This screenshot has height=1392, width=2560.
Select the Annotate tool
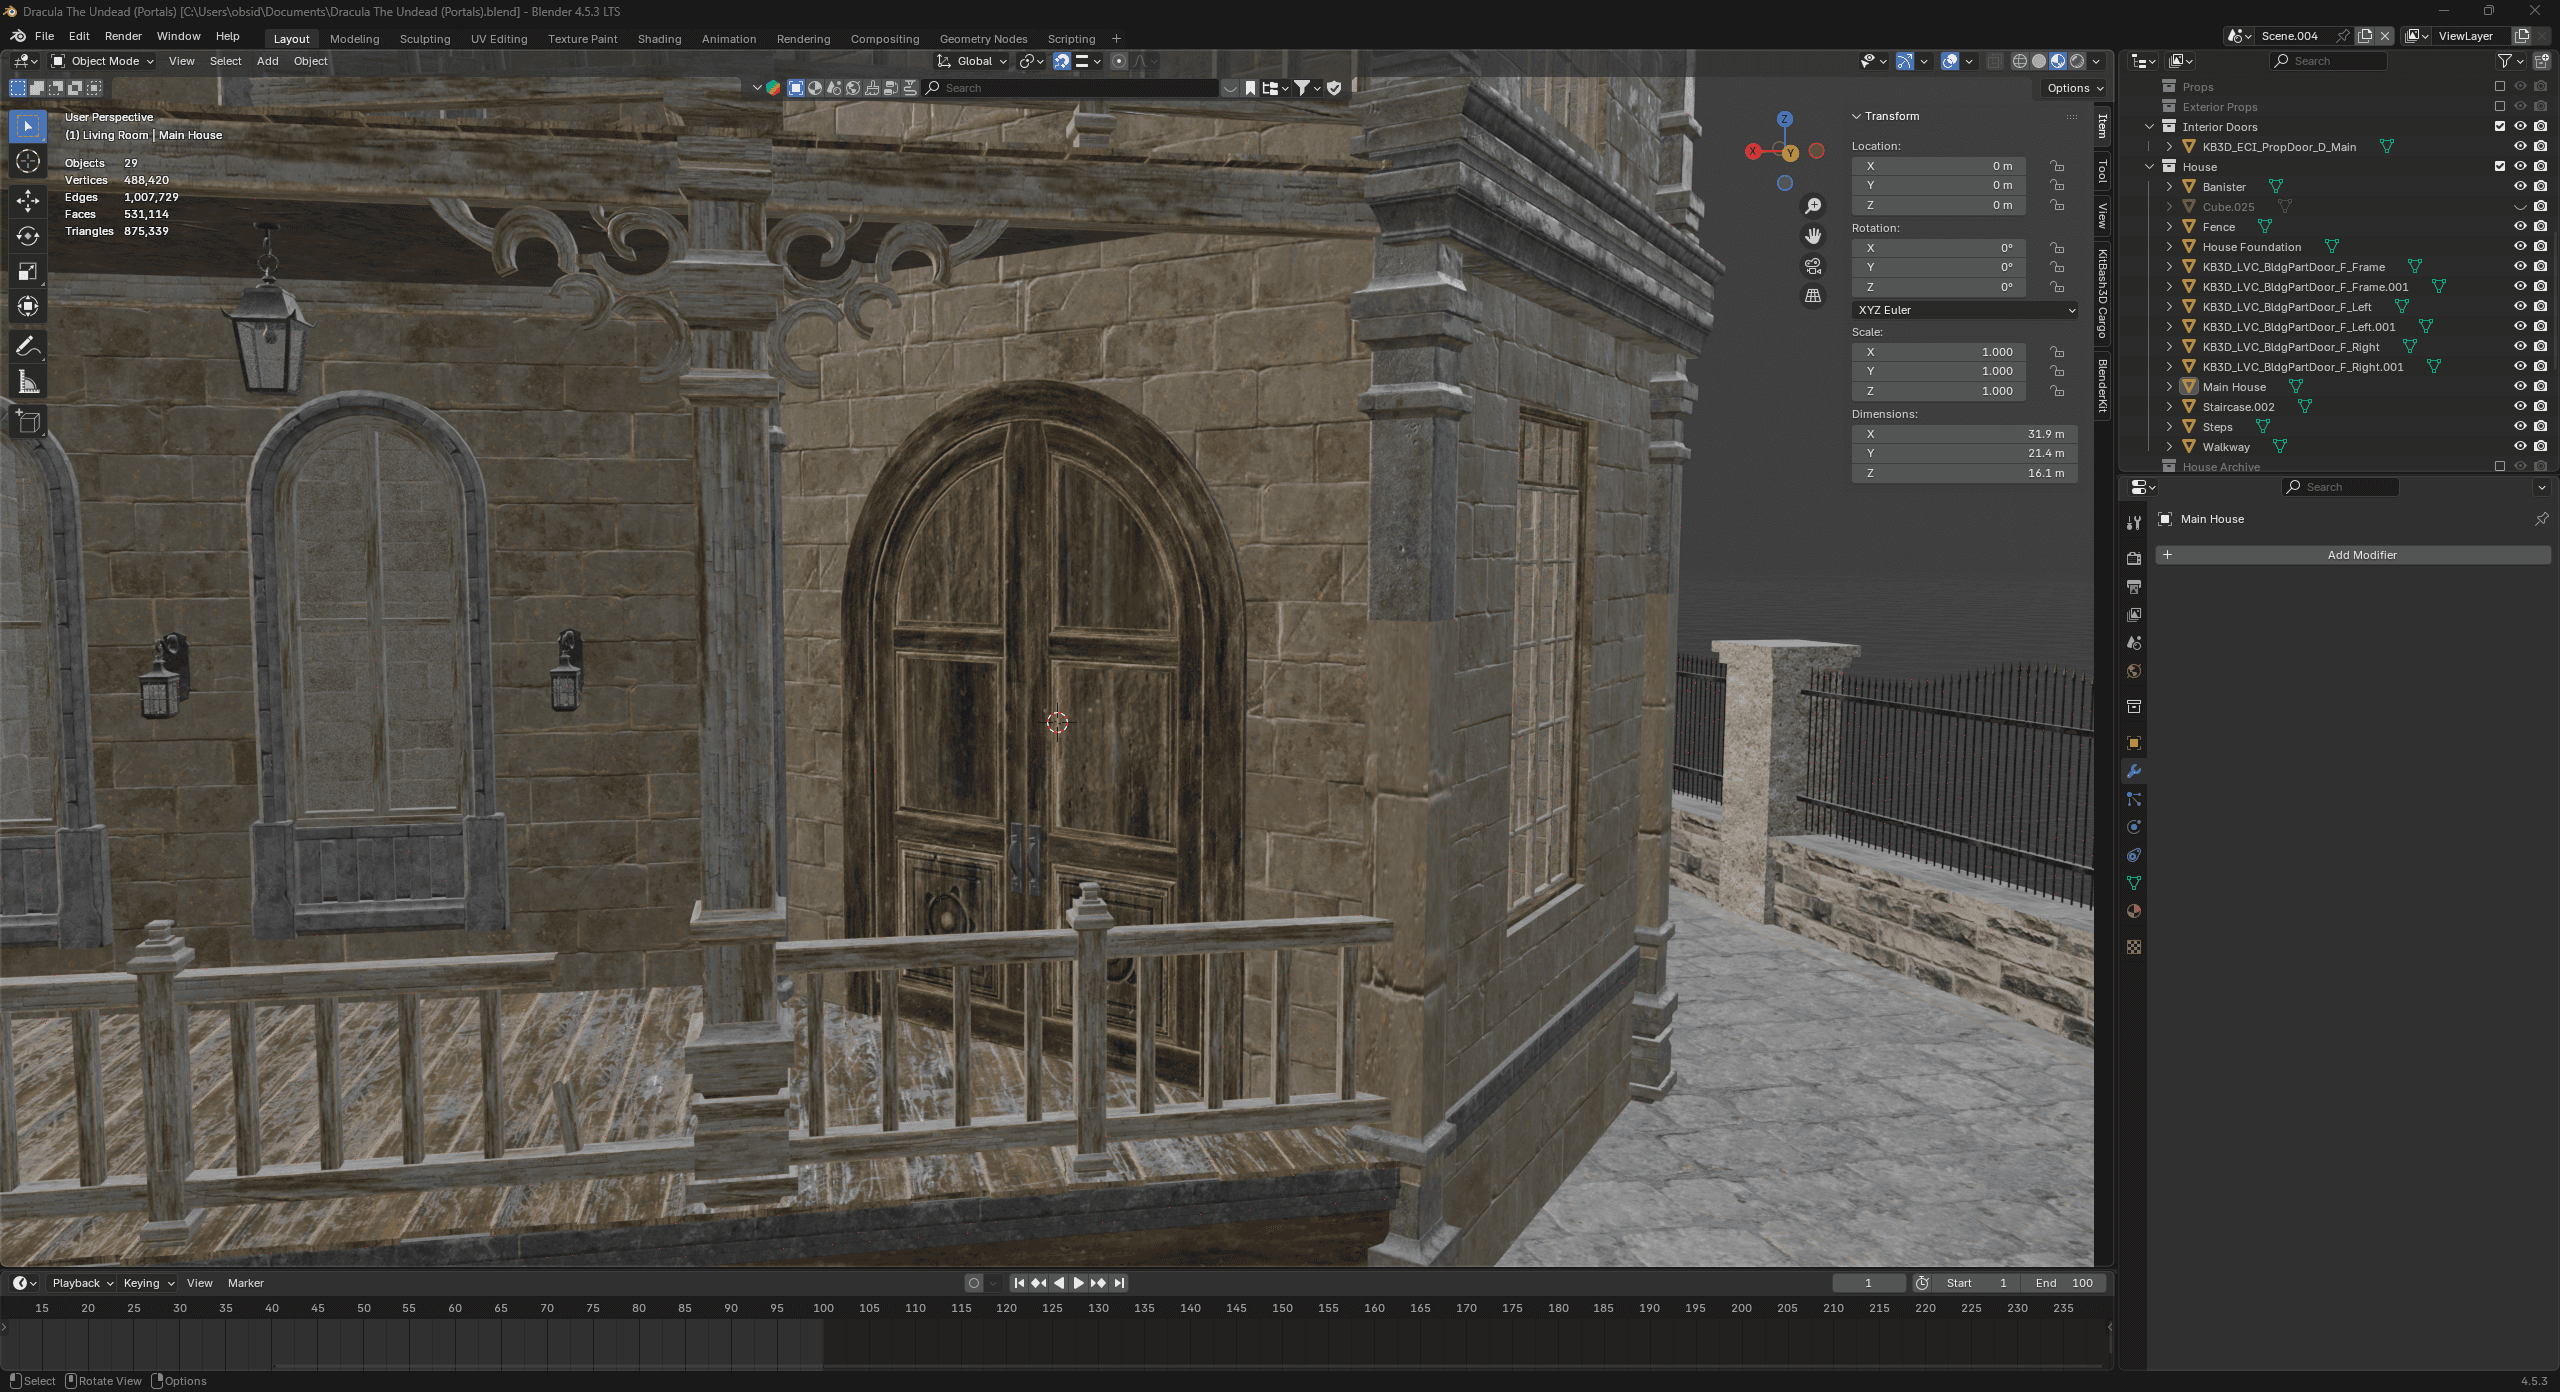28,346
